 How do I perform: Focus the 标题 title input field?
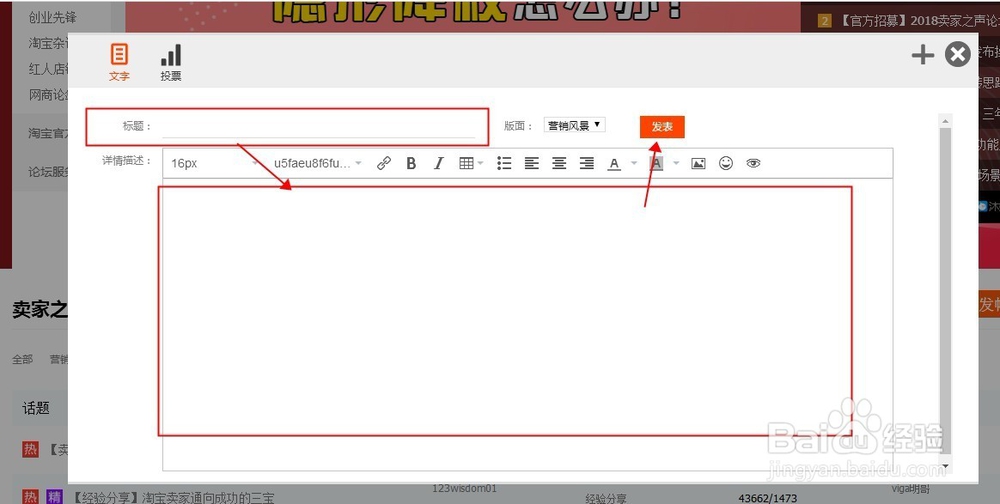pyautogui.click(x=318, y=126)
